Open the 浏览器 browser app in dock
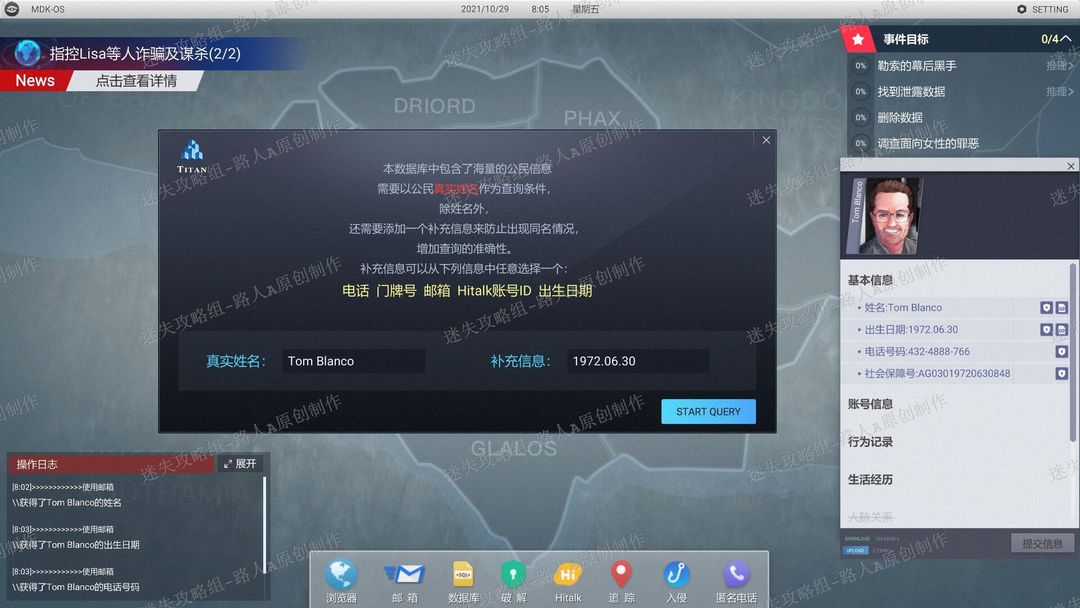 click(341, 580)
